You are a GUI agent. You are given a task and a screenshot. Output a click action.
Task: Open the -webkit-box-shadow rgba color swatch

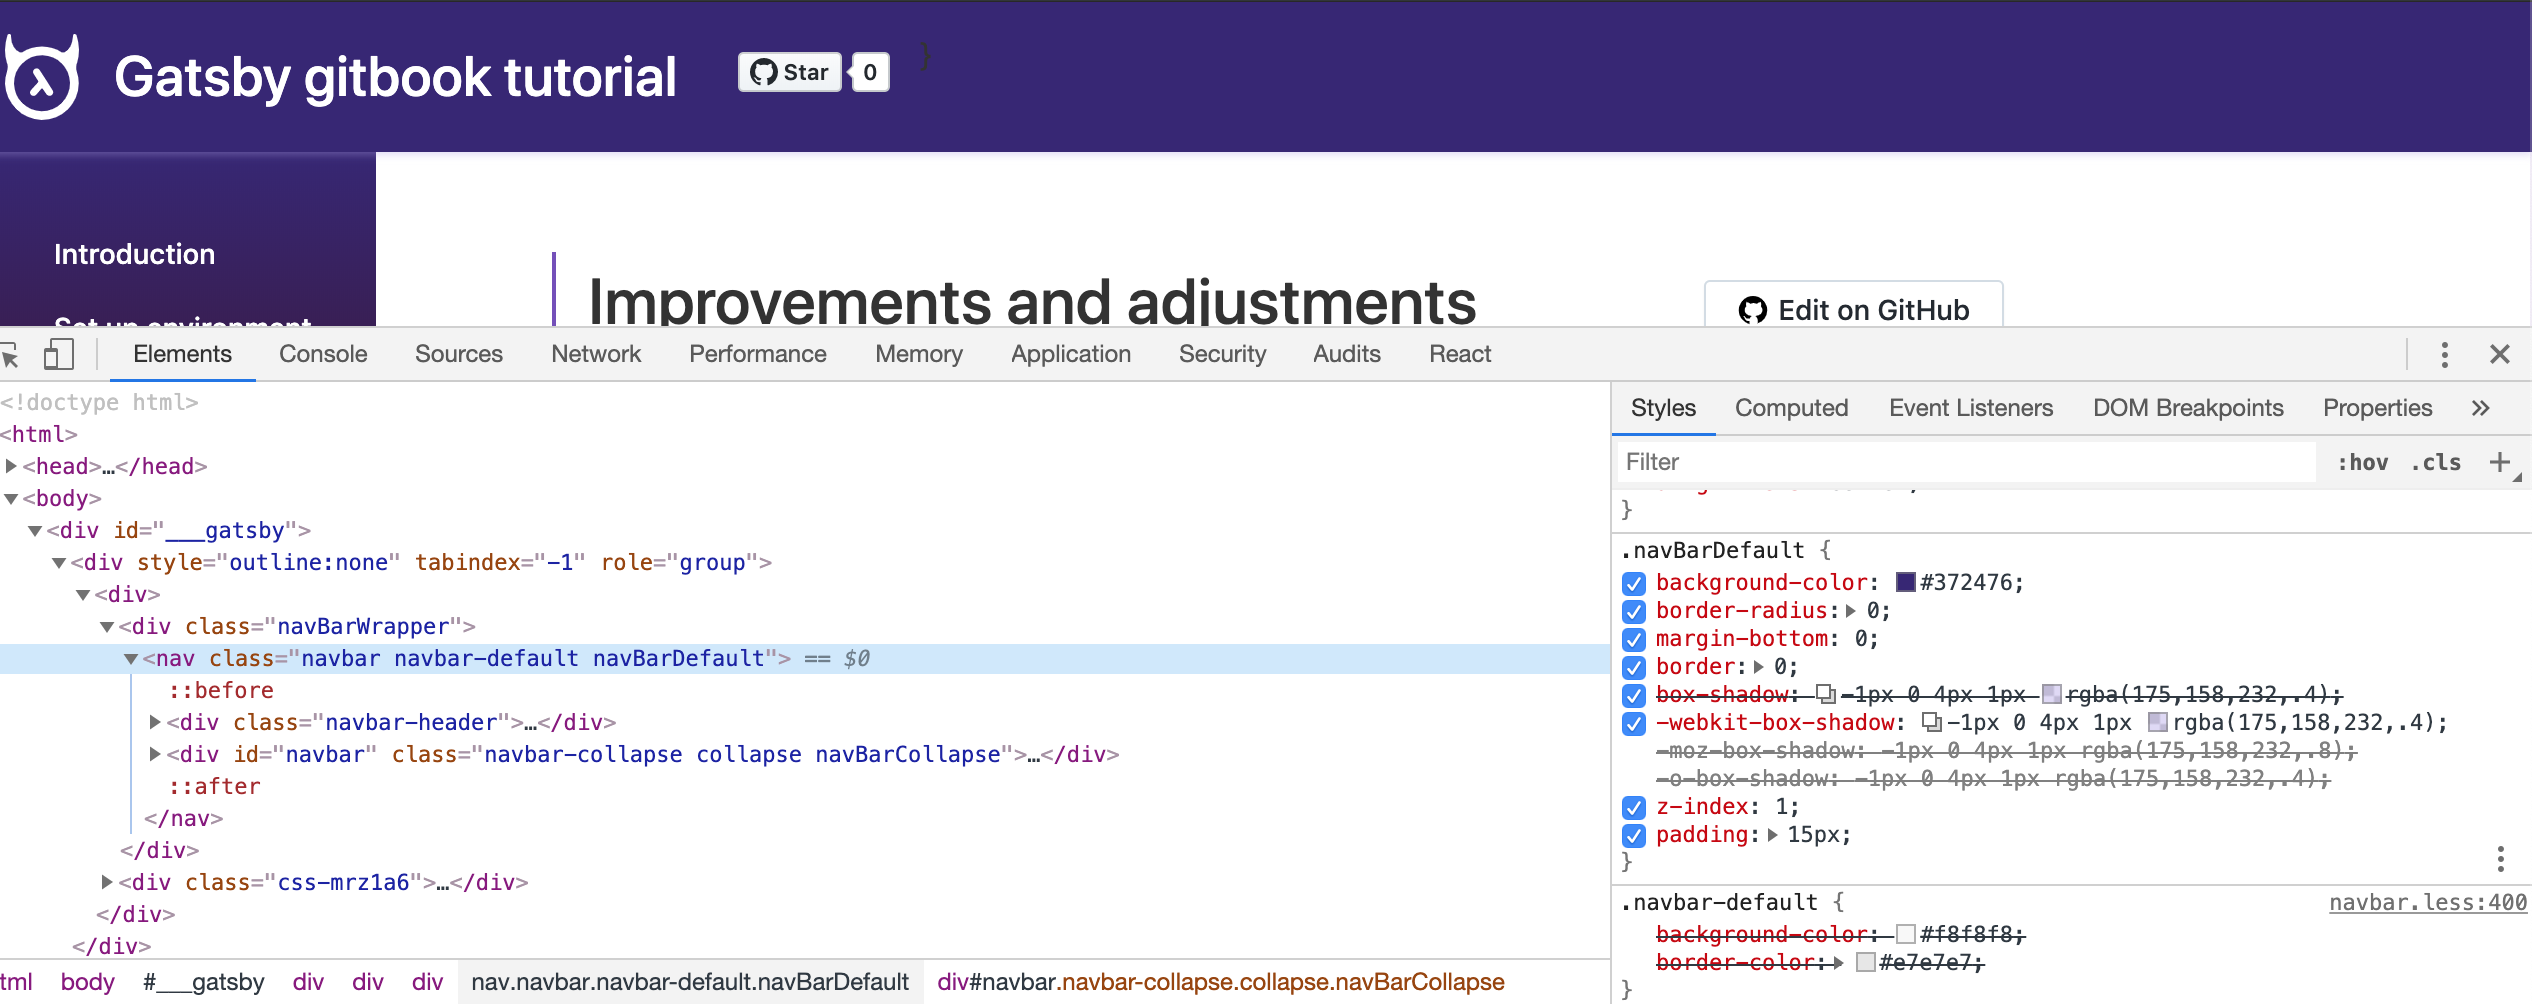pyautogui.click(x=2158, y=722)
